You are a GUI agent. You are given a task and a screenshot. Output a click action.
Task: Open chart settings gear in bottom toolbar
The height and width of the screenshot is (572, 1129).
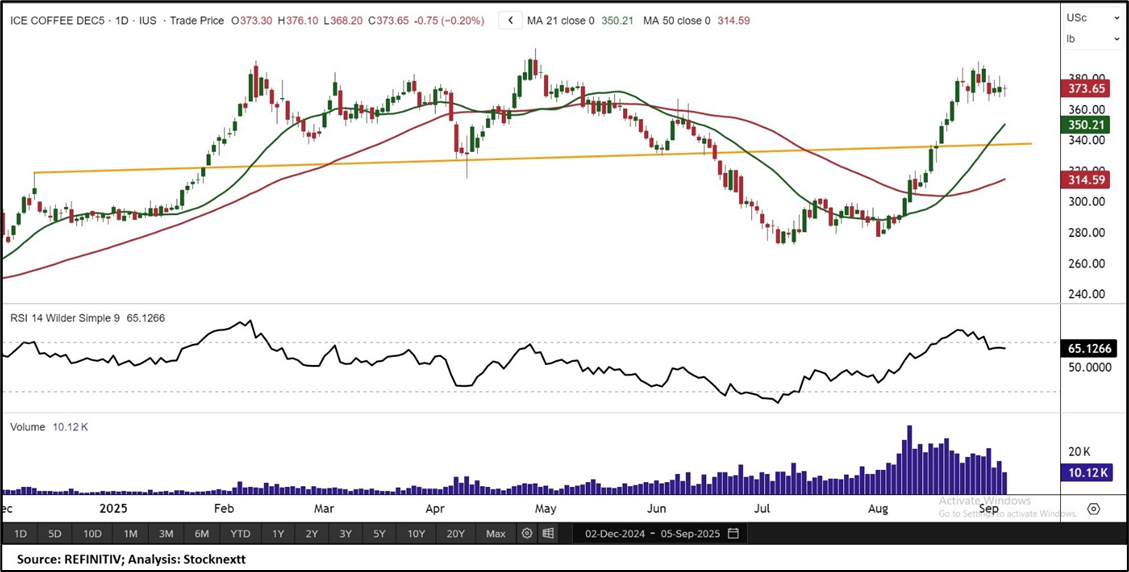[527, 534]
